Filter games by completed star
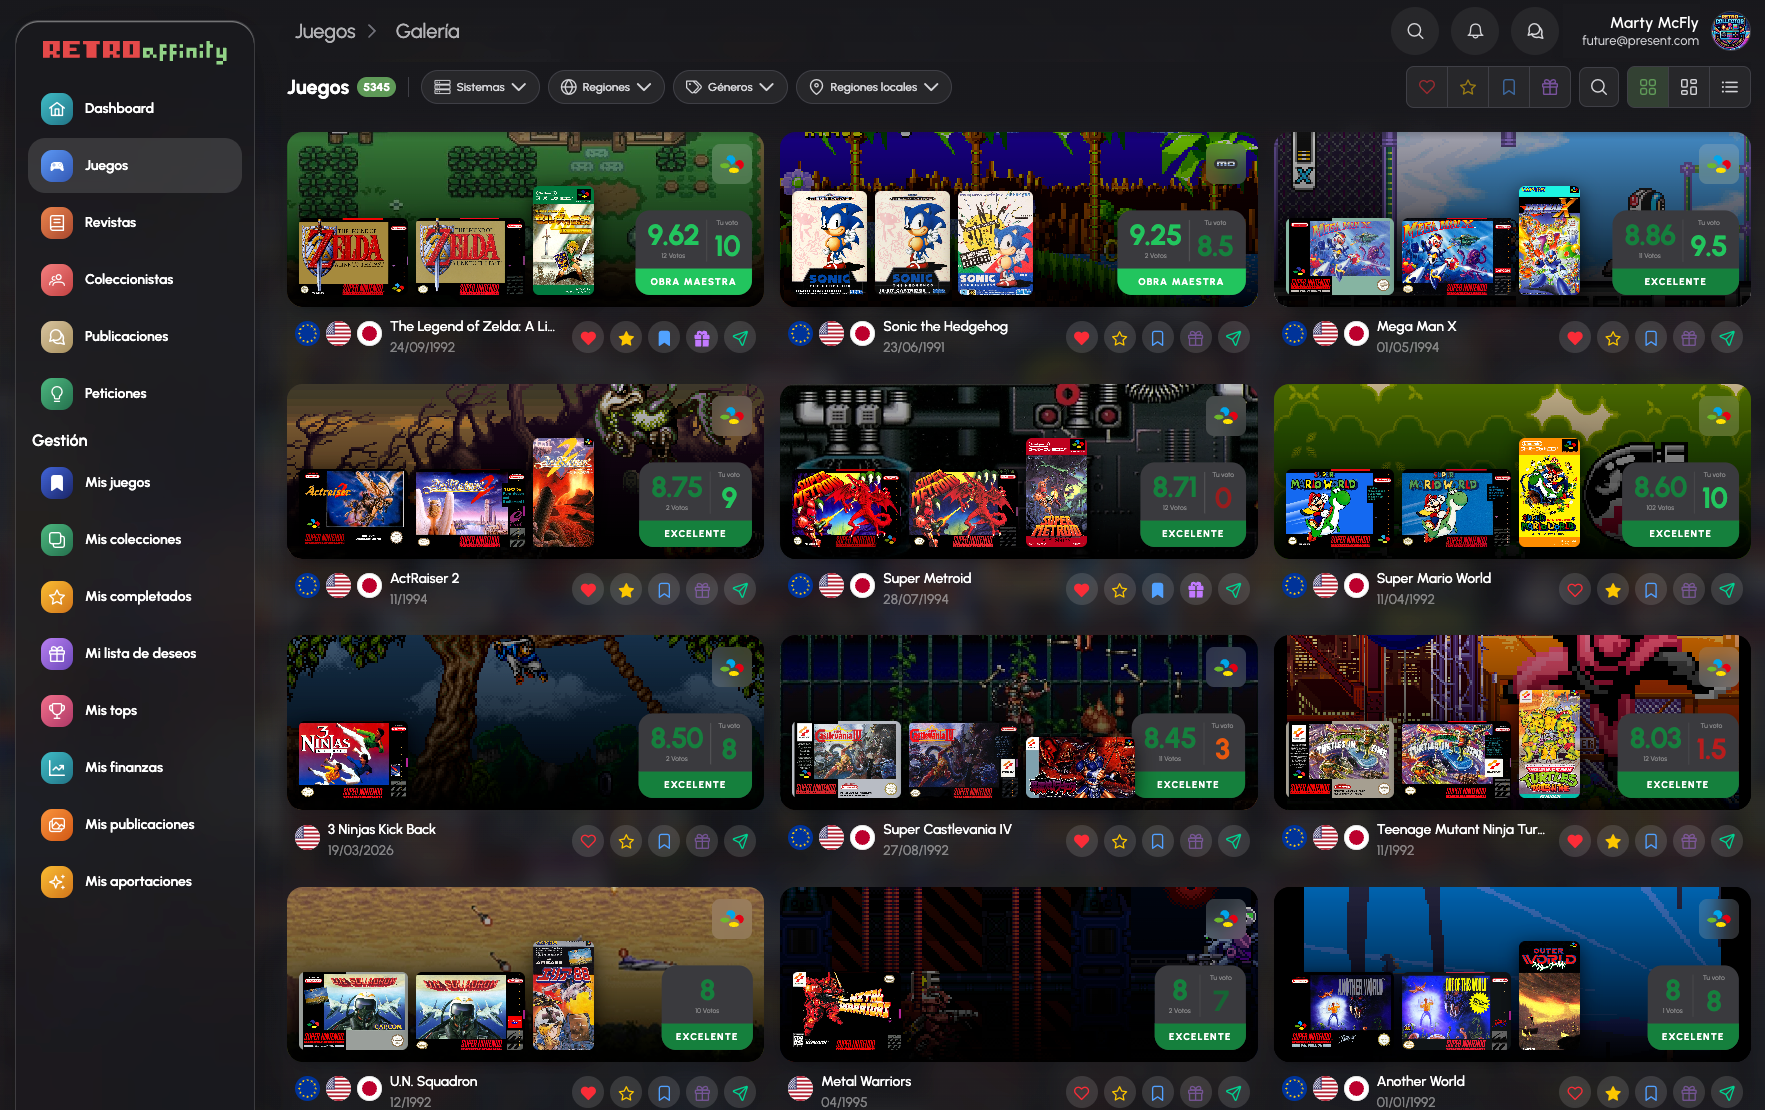The height and width of the screenshot is (1110, 1765). (1468, 87)
